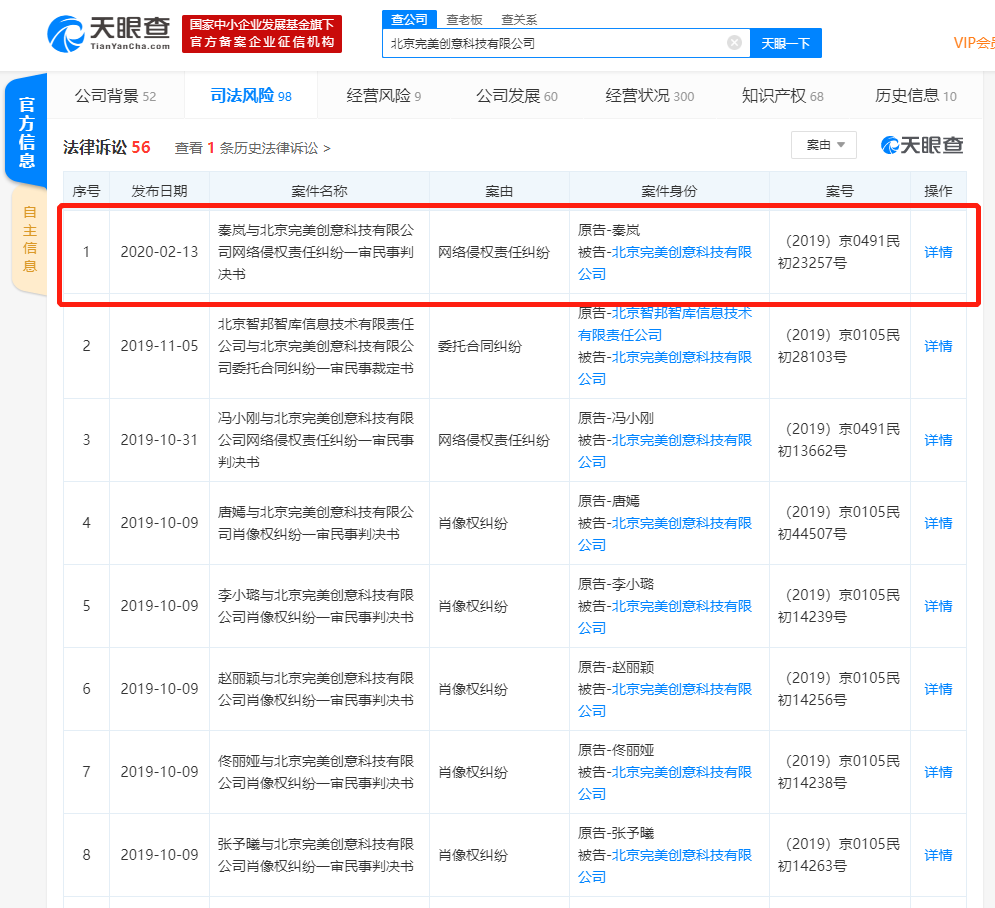Clear search field with the X icon

click(x=734, y=43)
